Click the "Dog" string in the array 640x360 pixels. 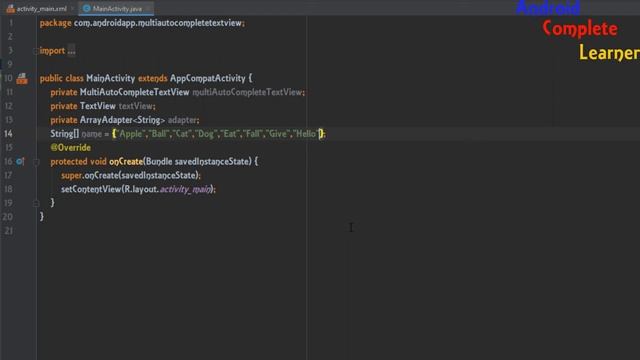[206, 134]
